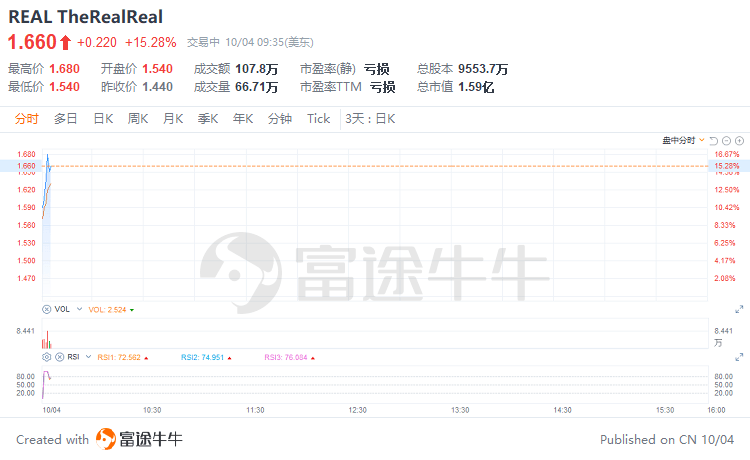Click the RSI2: 74.951 readout
The image size is (750, 460).
point(202,357)
